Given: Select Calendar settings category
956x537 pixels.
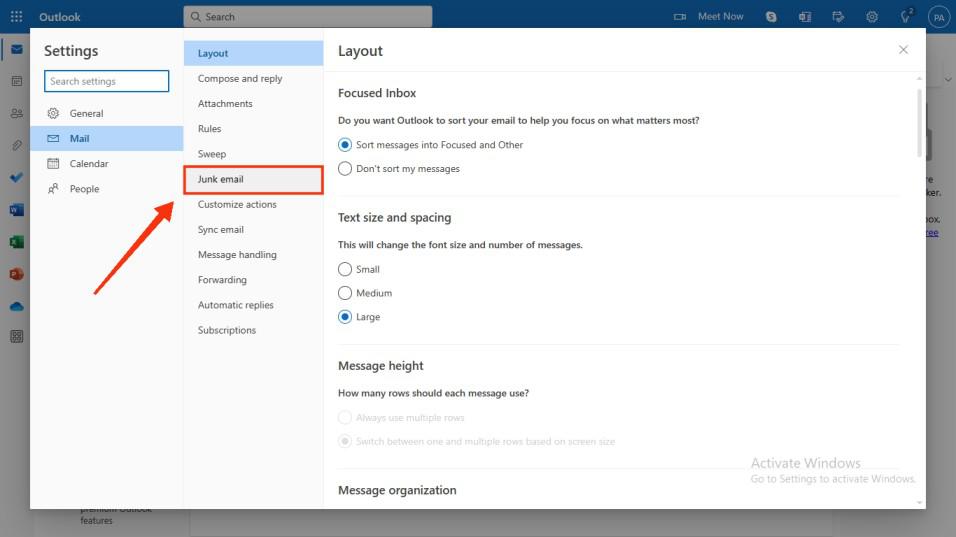Looking at the screenshot, I should pyautogui.click(x=107, y=163).
